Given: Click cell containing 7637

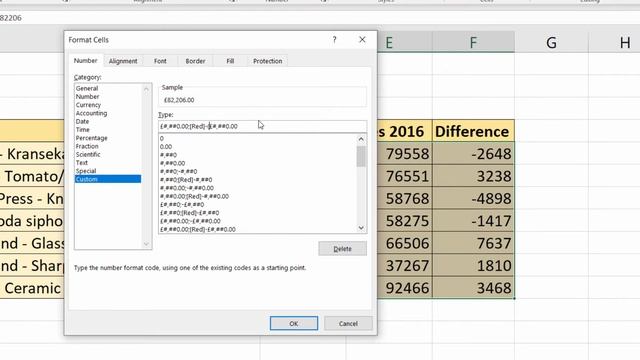Looking at the screenshot, I should coord(473,243).
